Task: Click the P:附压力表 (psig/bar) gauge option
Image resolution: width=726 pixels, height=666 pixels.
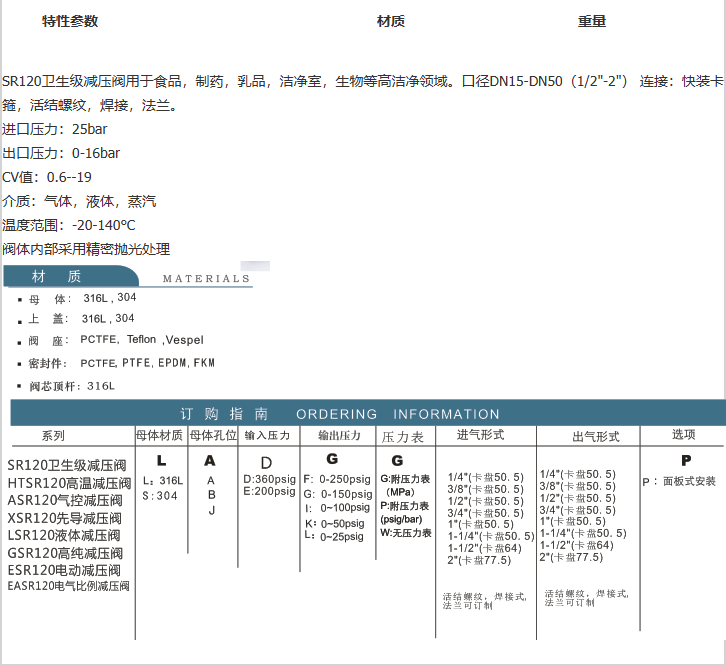Action: coord(405,513)
